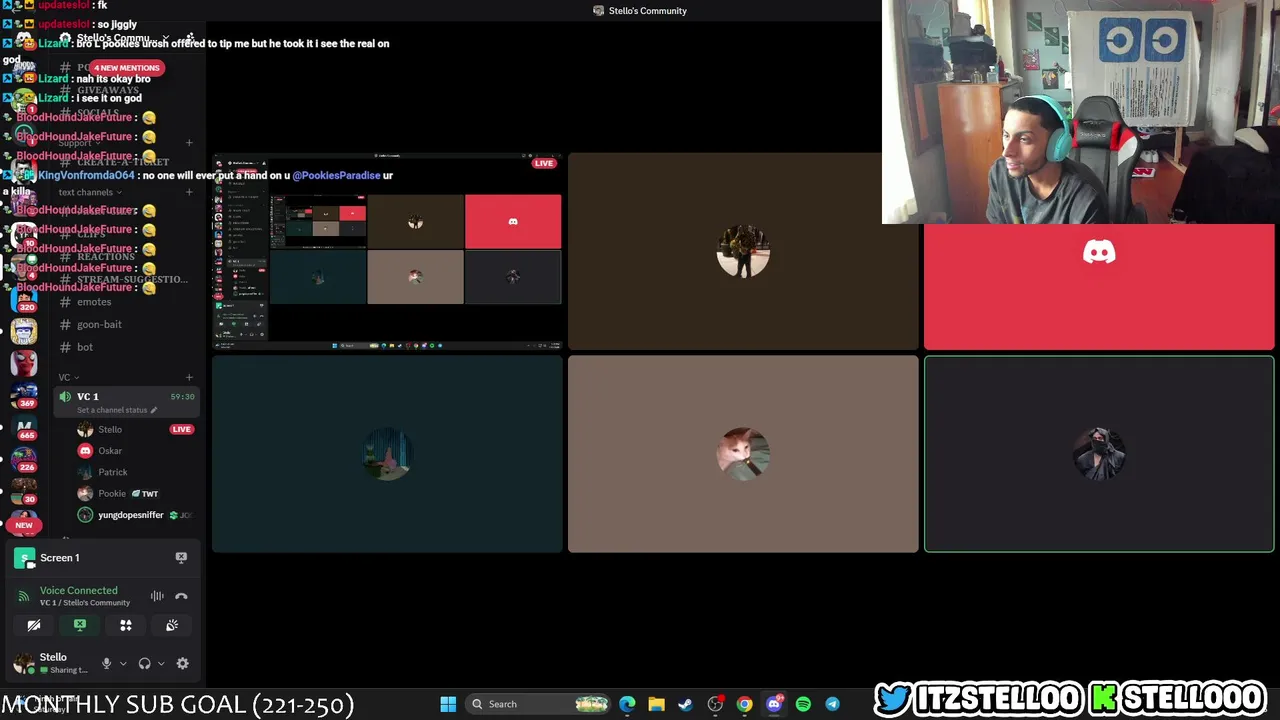The width and height of the screenshot is (1280, 720).
Task: Focus the live screen share stream tile
Action: 387,252
